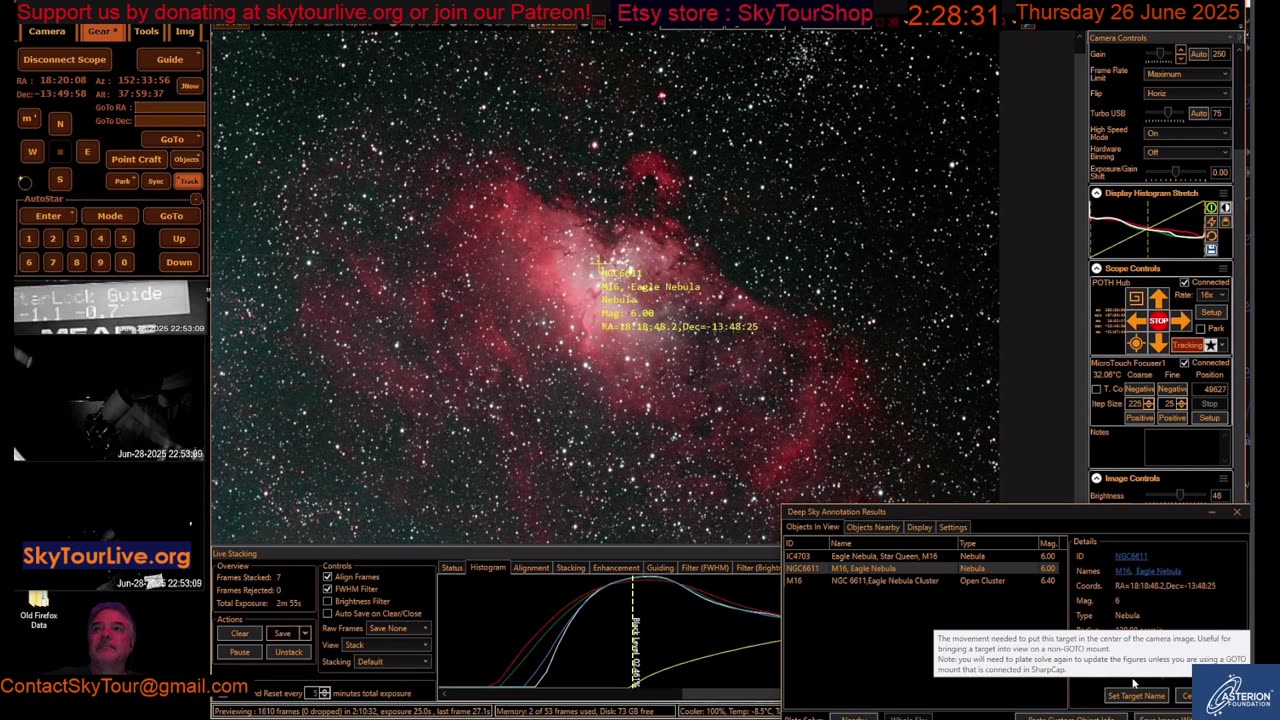Open the Scope Controls panel menu icon
The height and width of the screenshot is (720, 1280).
[x=1224, y=268]
